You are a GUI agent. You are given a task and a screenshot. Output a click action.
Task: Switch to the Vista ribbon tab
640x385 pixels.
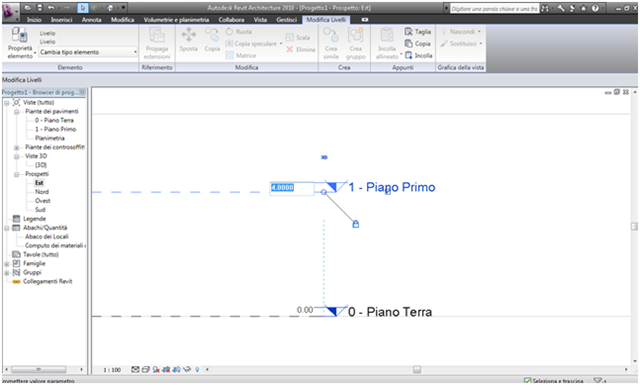click(x=260, y=20)
